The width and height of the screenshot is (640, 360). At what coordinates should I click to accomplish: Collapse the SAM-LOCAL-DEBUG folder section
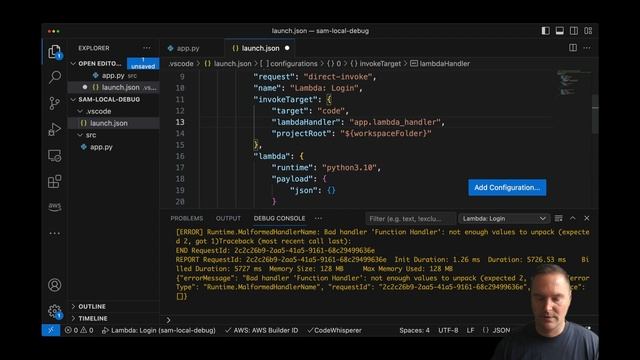[x=109, y=99]
